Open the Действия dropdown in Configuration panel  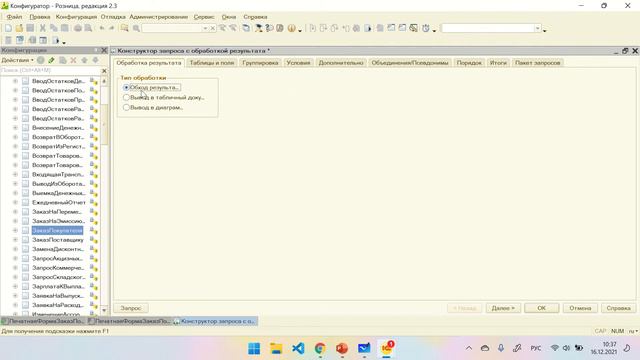[x=18, y=60]
